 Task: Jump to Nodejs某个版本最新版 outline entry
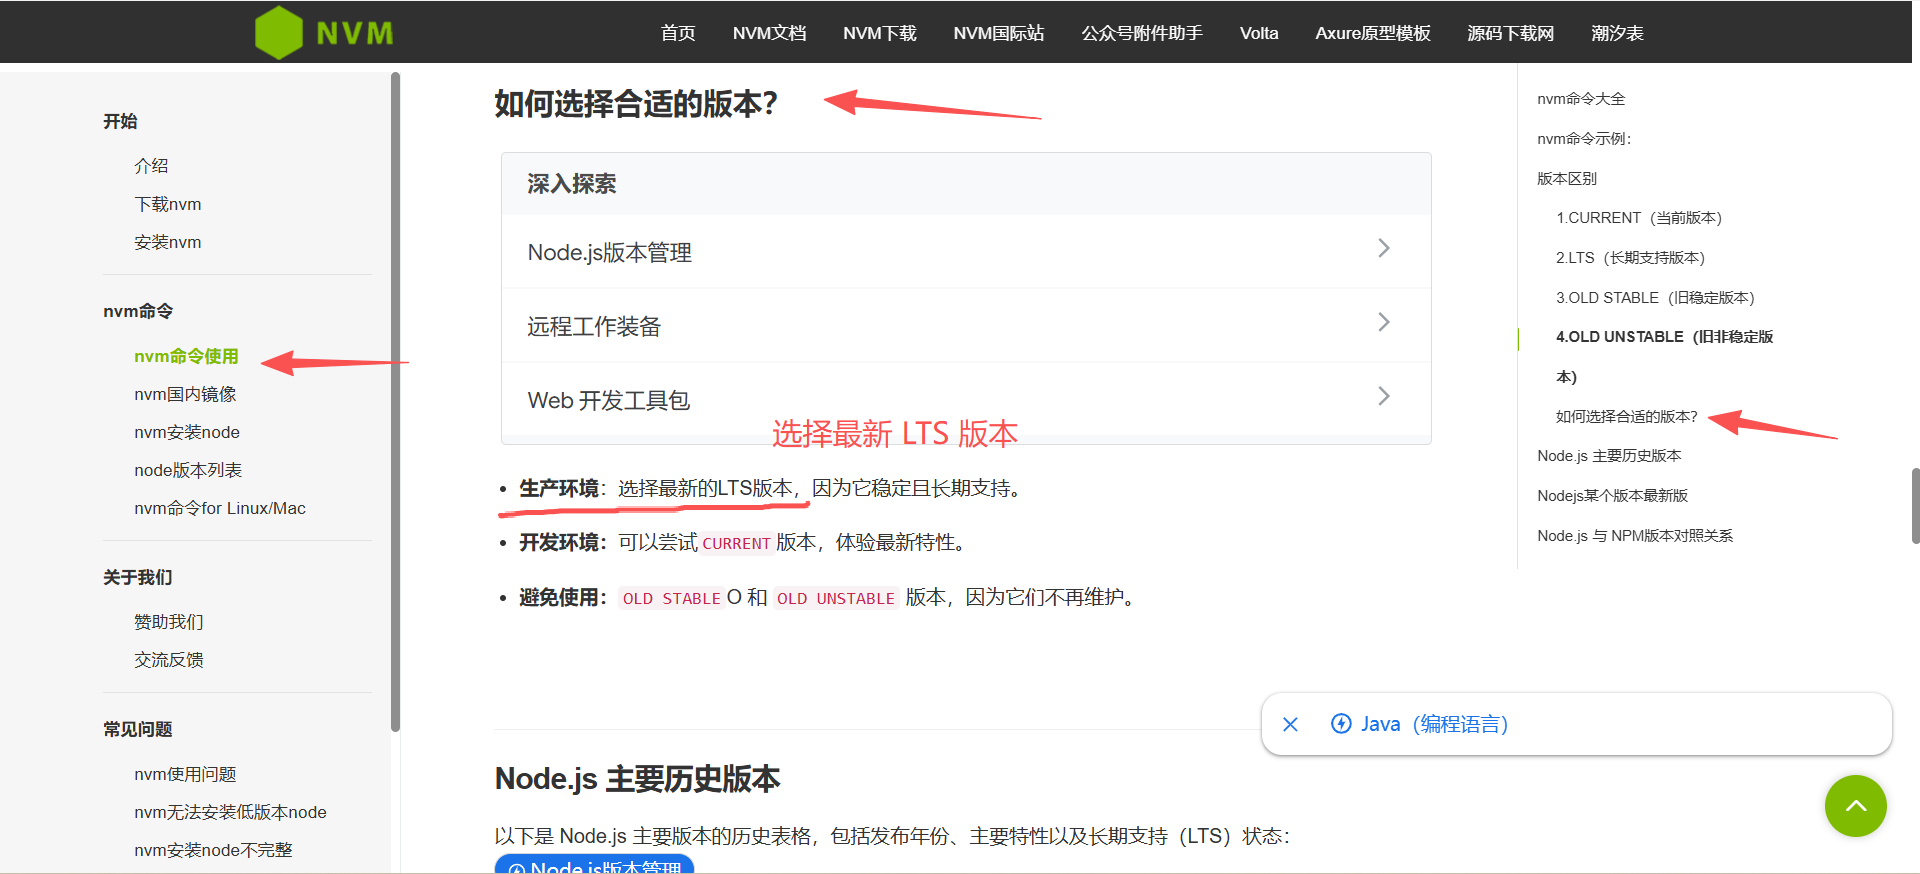pyautogui.click(x=1612, y=496)
